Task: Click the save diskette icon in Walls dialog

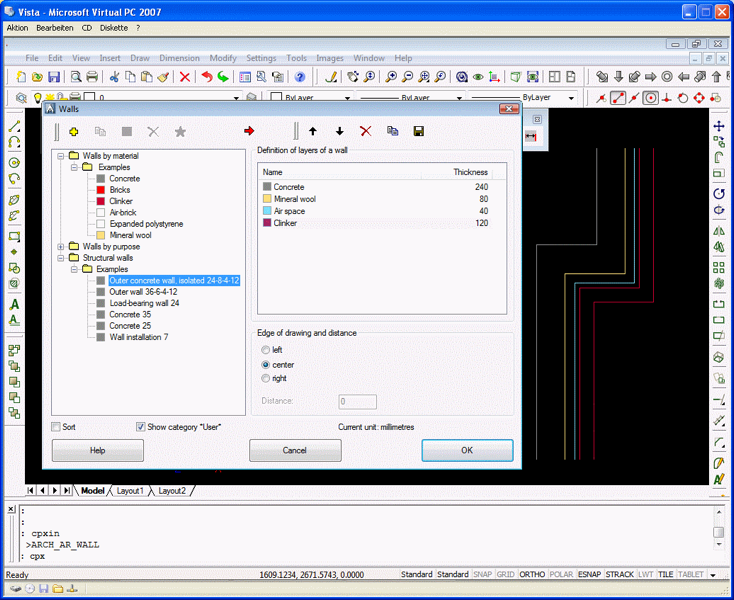Action: click(419, 132)
